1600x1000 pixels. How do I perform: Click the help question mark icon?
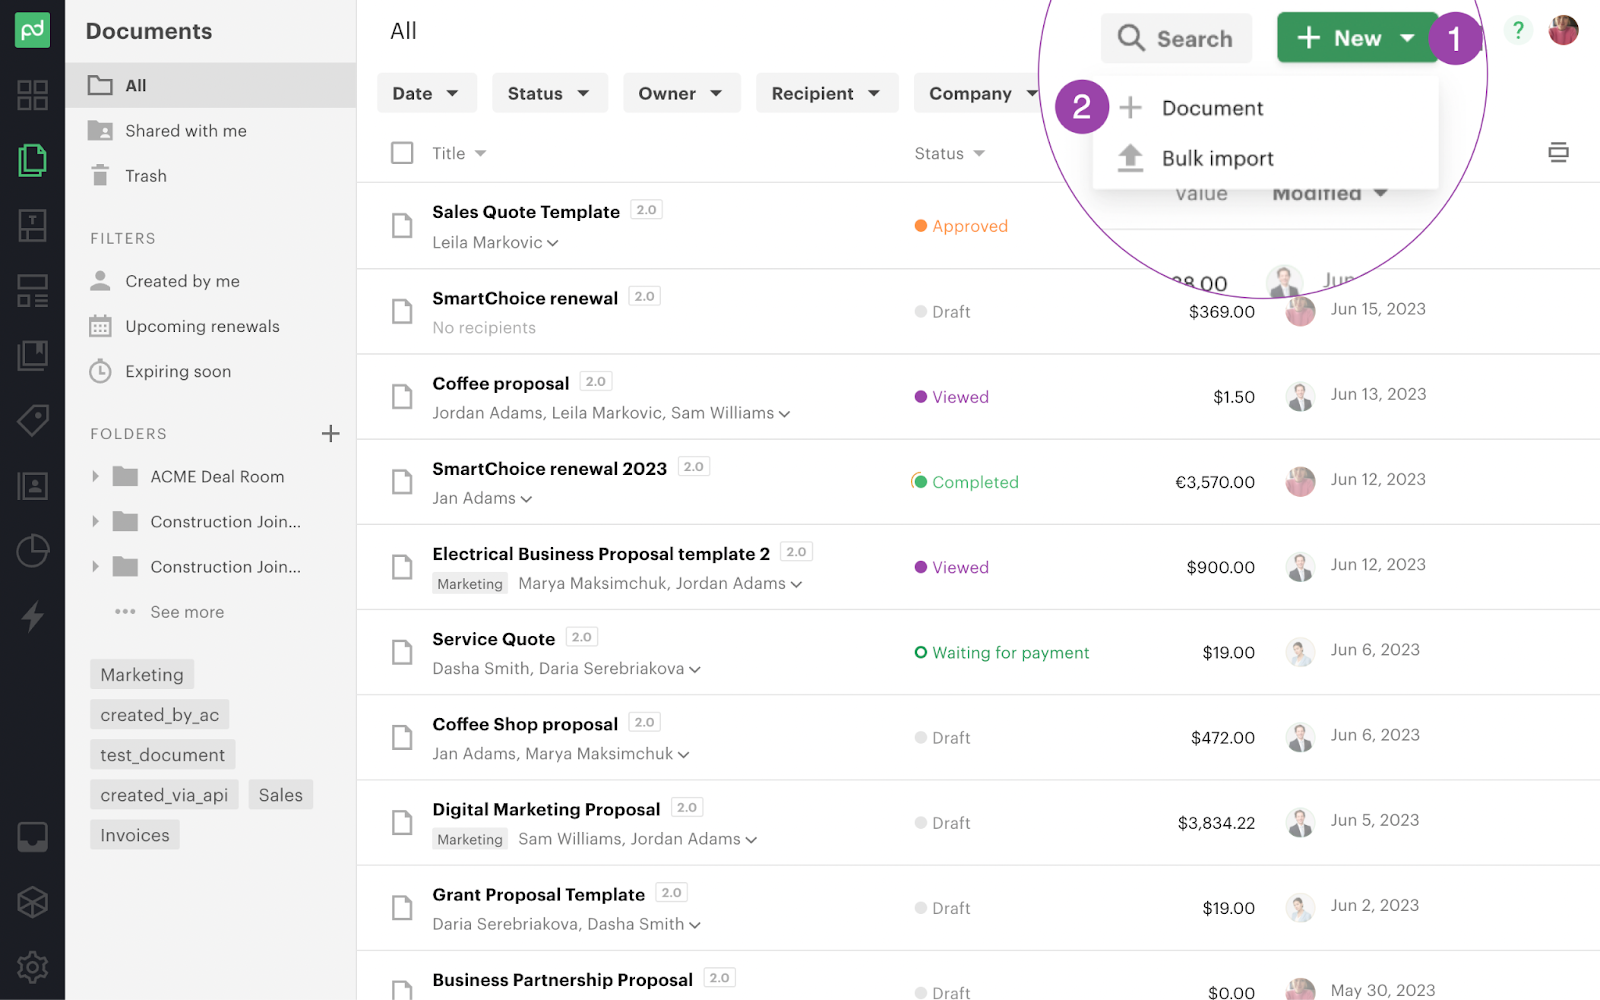(1517, 31)
